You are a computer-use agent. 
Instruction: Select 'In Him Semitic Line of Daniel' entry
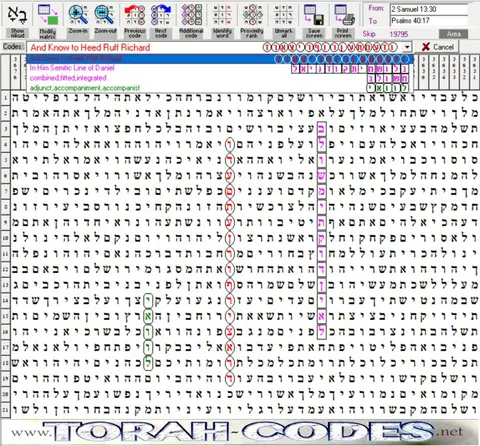[220, 68]
